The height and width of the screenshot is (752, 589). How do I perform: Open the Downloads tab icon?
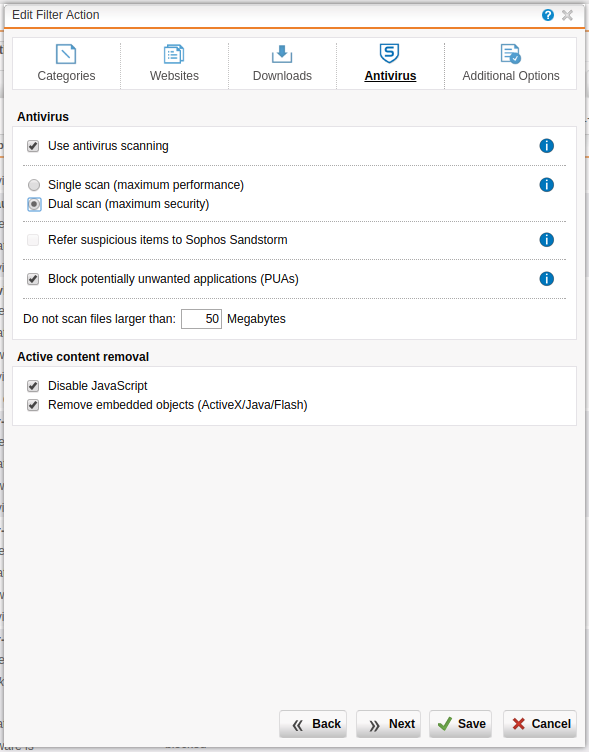tap(282, 54)
